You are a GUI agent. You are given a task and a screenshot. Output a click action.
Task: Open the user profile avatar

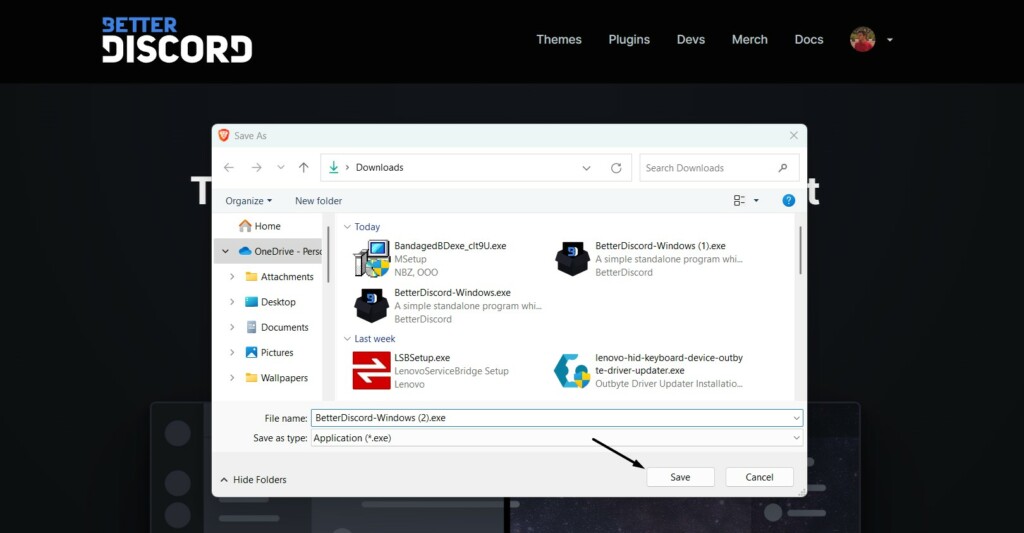click(862, 40)
